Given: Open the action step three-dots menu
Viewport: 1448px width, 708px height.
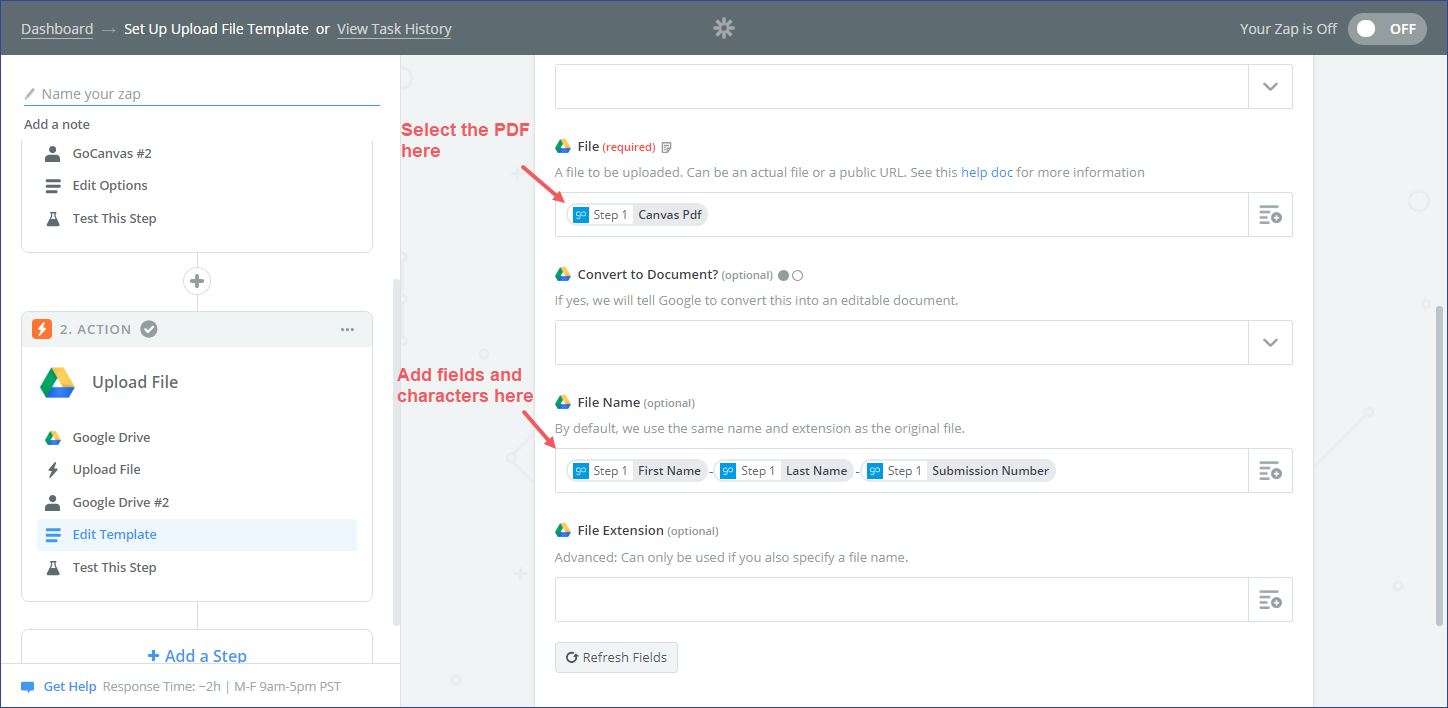Looking at the screenshot, I should (347, 329).
